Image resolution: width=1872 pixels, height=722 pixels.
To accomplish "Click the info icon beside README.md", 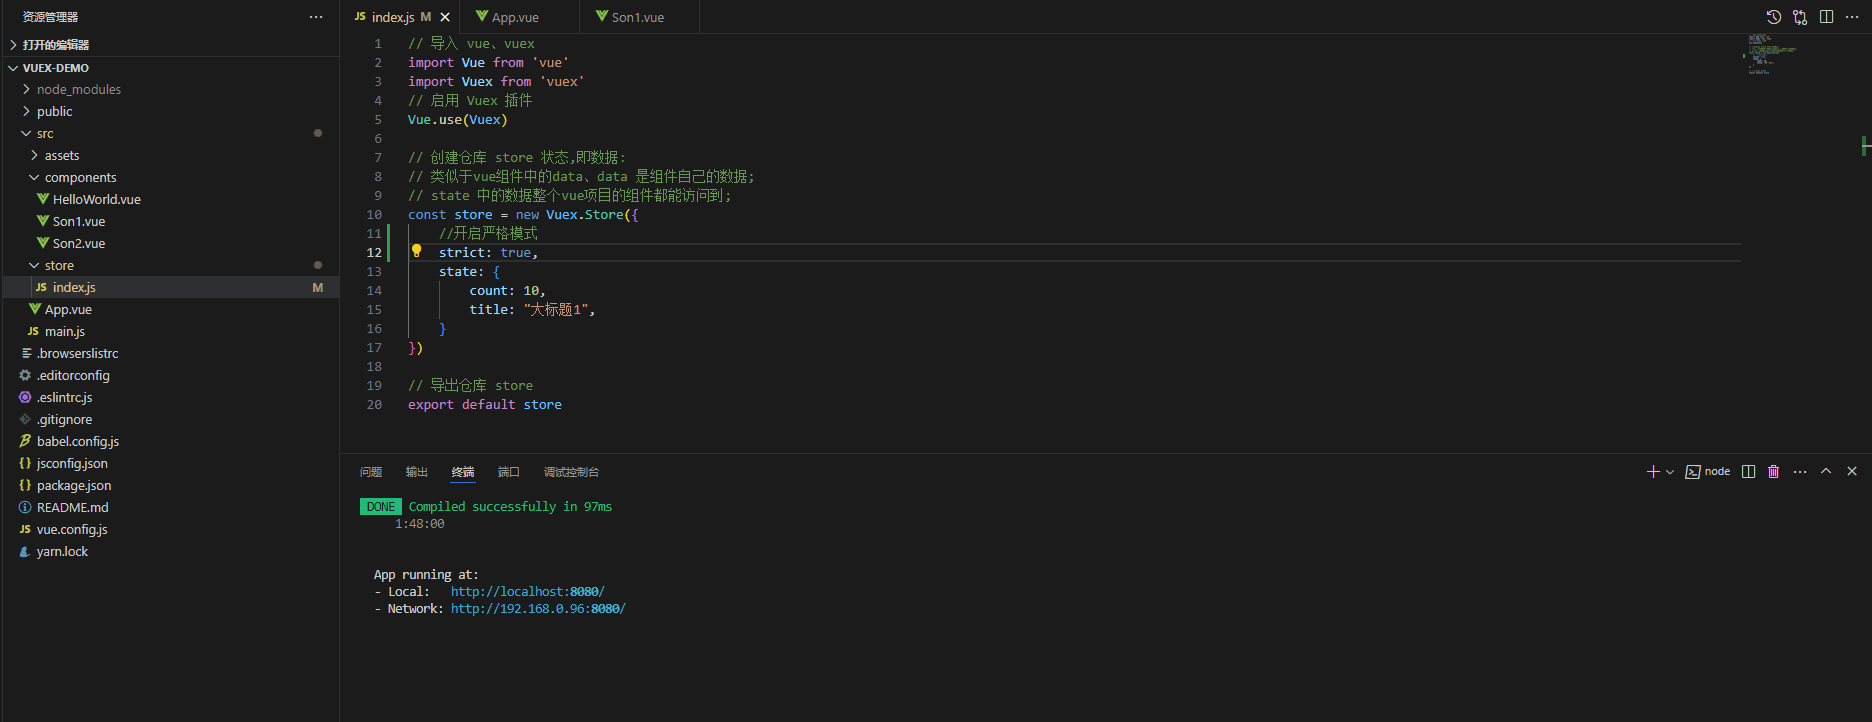I will (25, 507).
